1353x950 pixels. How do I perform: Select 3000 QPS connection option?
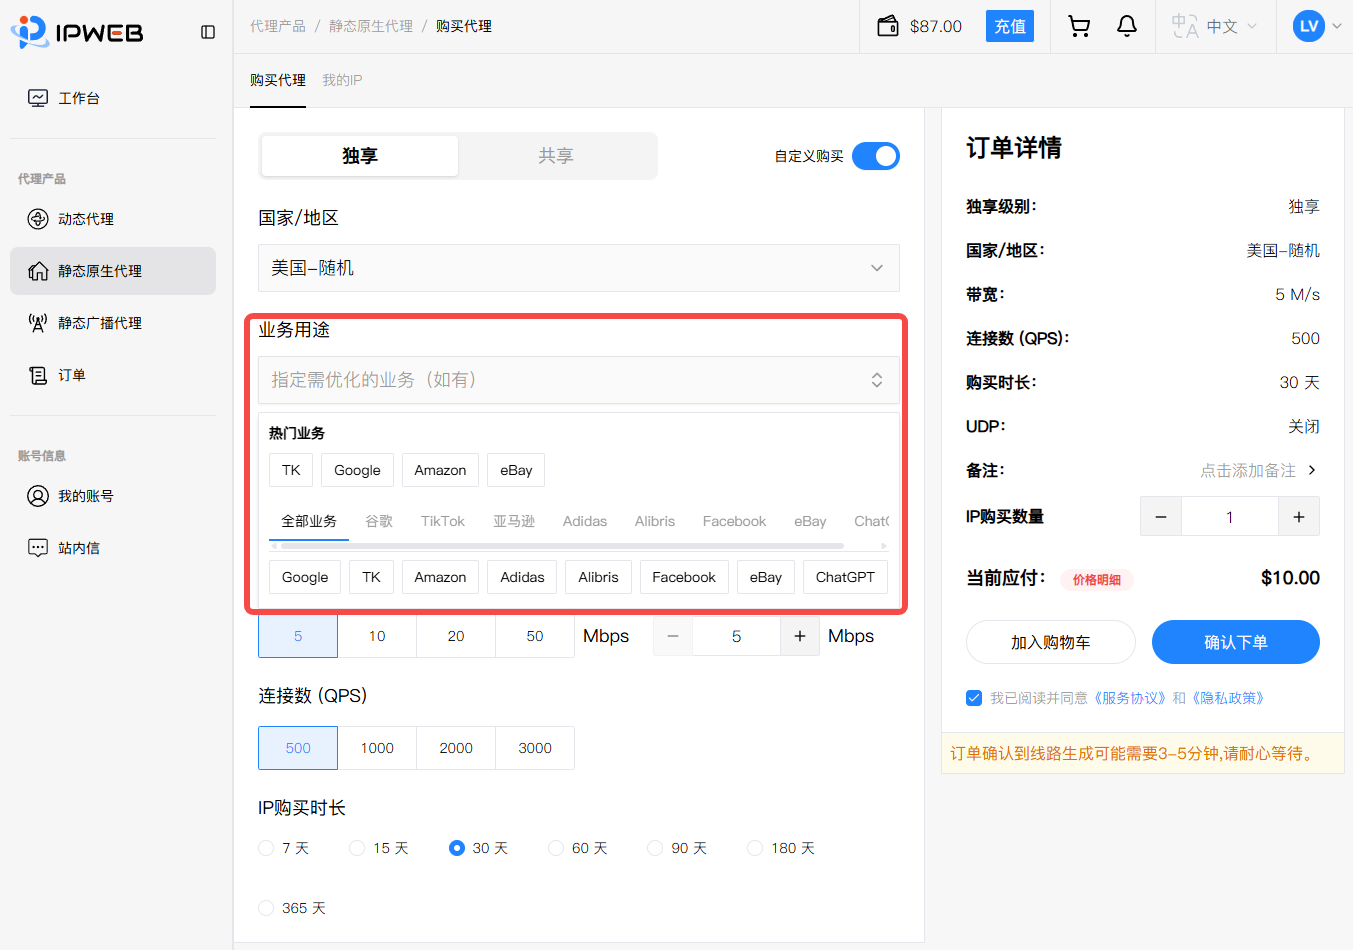[535, 748]
